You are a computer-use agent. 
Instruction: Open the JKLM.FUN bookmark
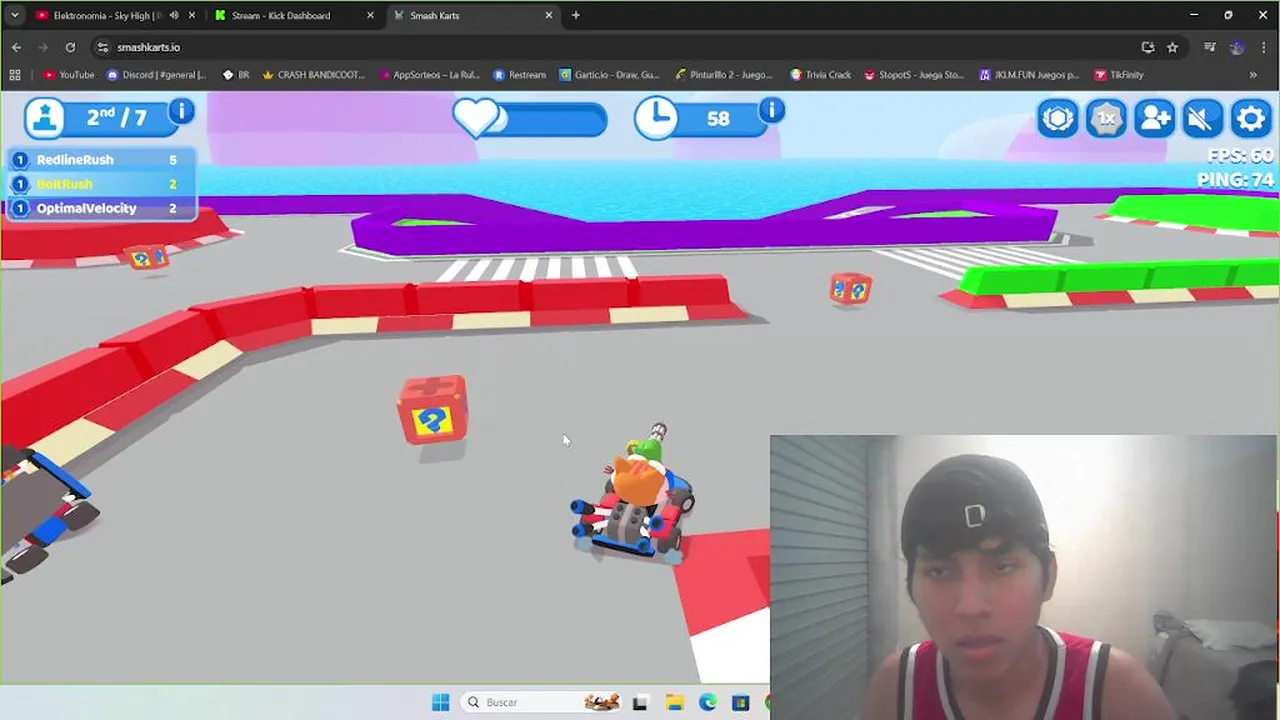[x=1029, y=75]
